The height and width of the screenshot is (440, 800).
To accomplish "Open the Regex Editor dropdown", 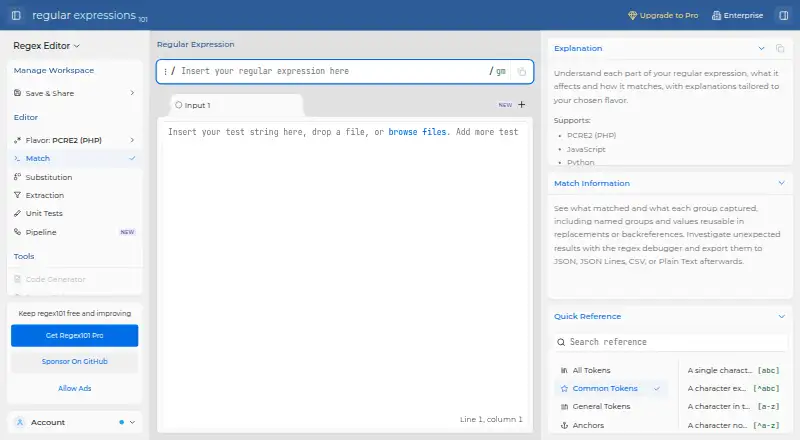I will [x=46, y=46].
